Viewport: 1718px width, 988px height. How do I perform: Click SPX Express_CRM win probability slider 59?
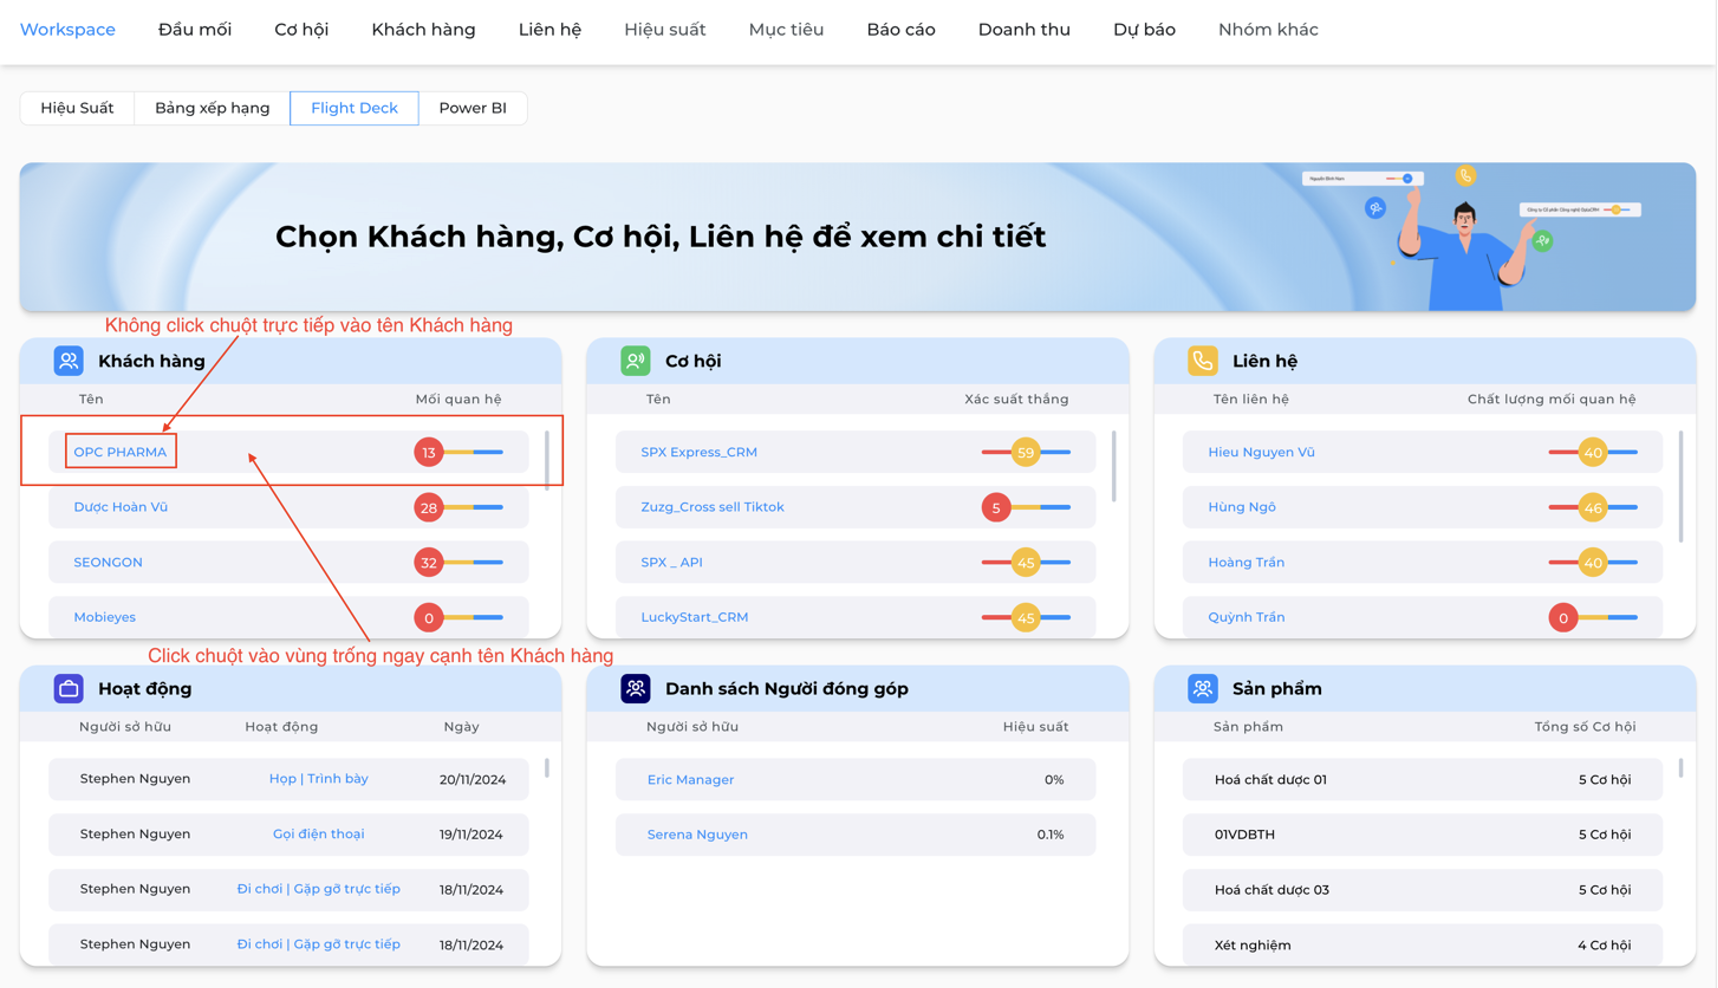tap(1026, 452)
